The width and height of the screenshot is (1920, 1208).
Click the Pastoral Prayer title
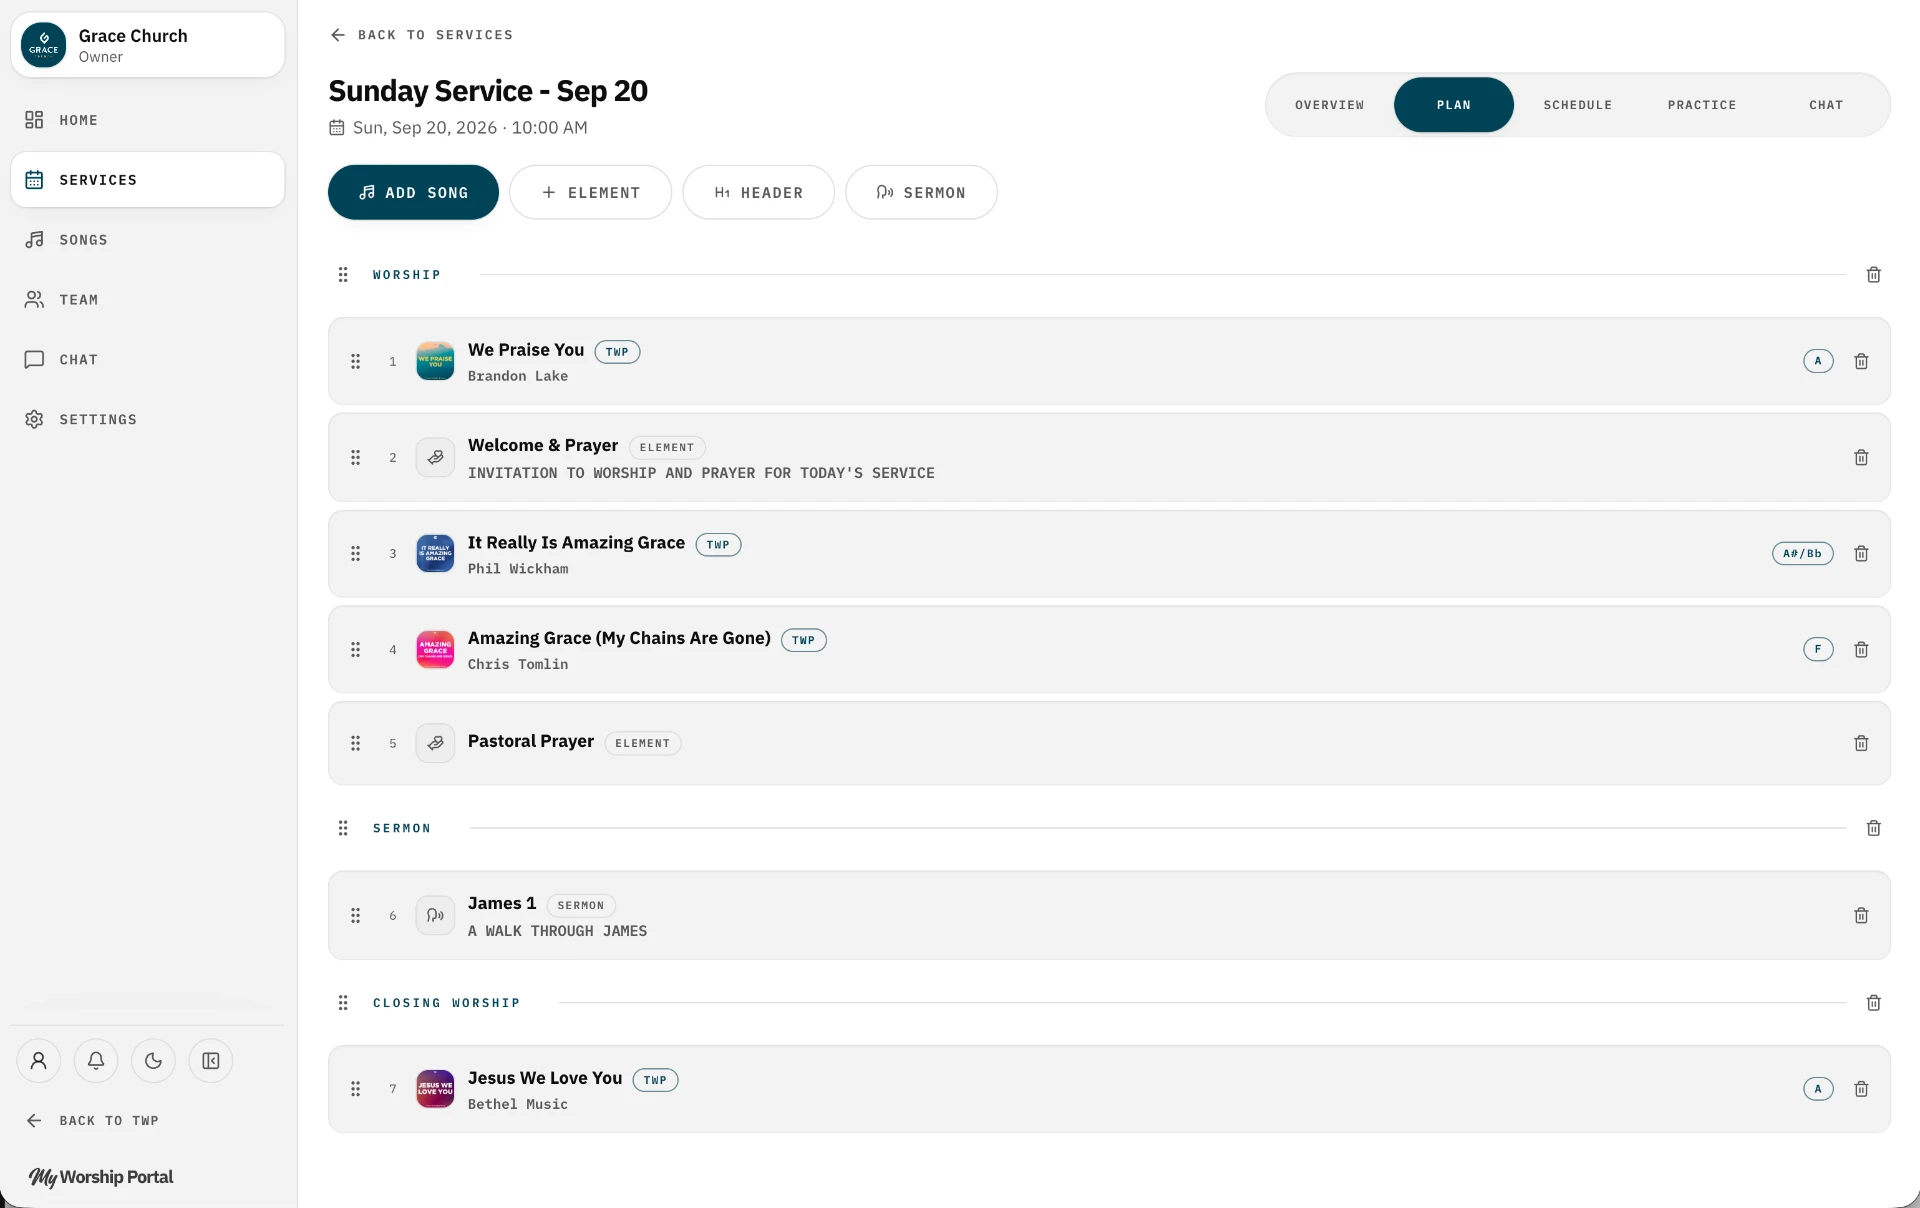[x=531, y=741]
